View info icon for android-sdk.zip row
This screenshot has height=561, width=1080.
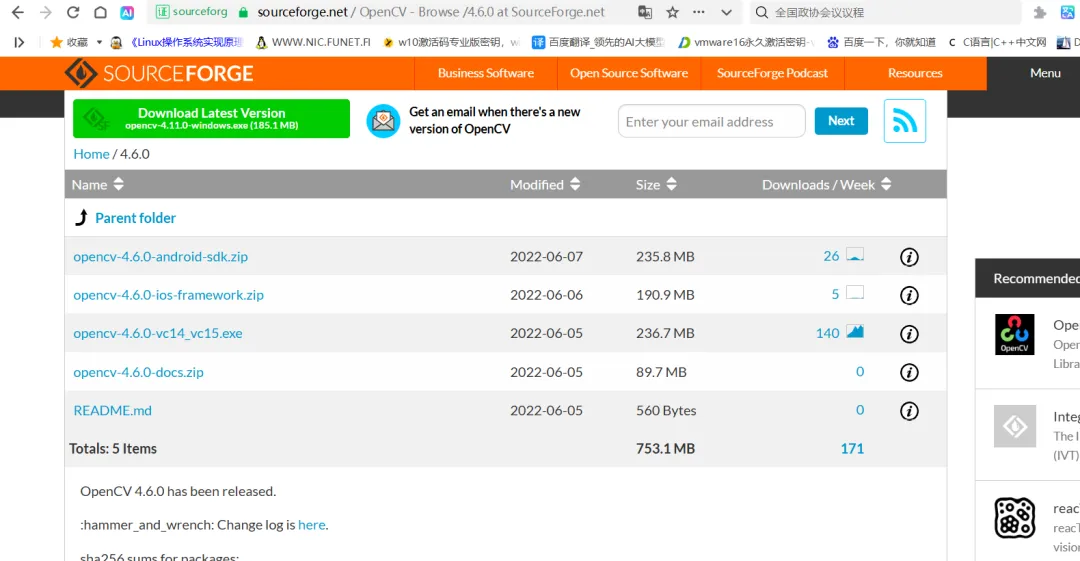(x=909, y=257)
